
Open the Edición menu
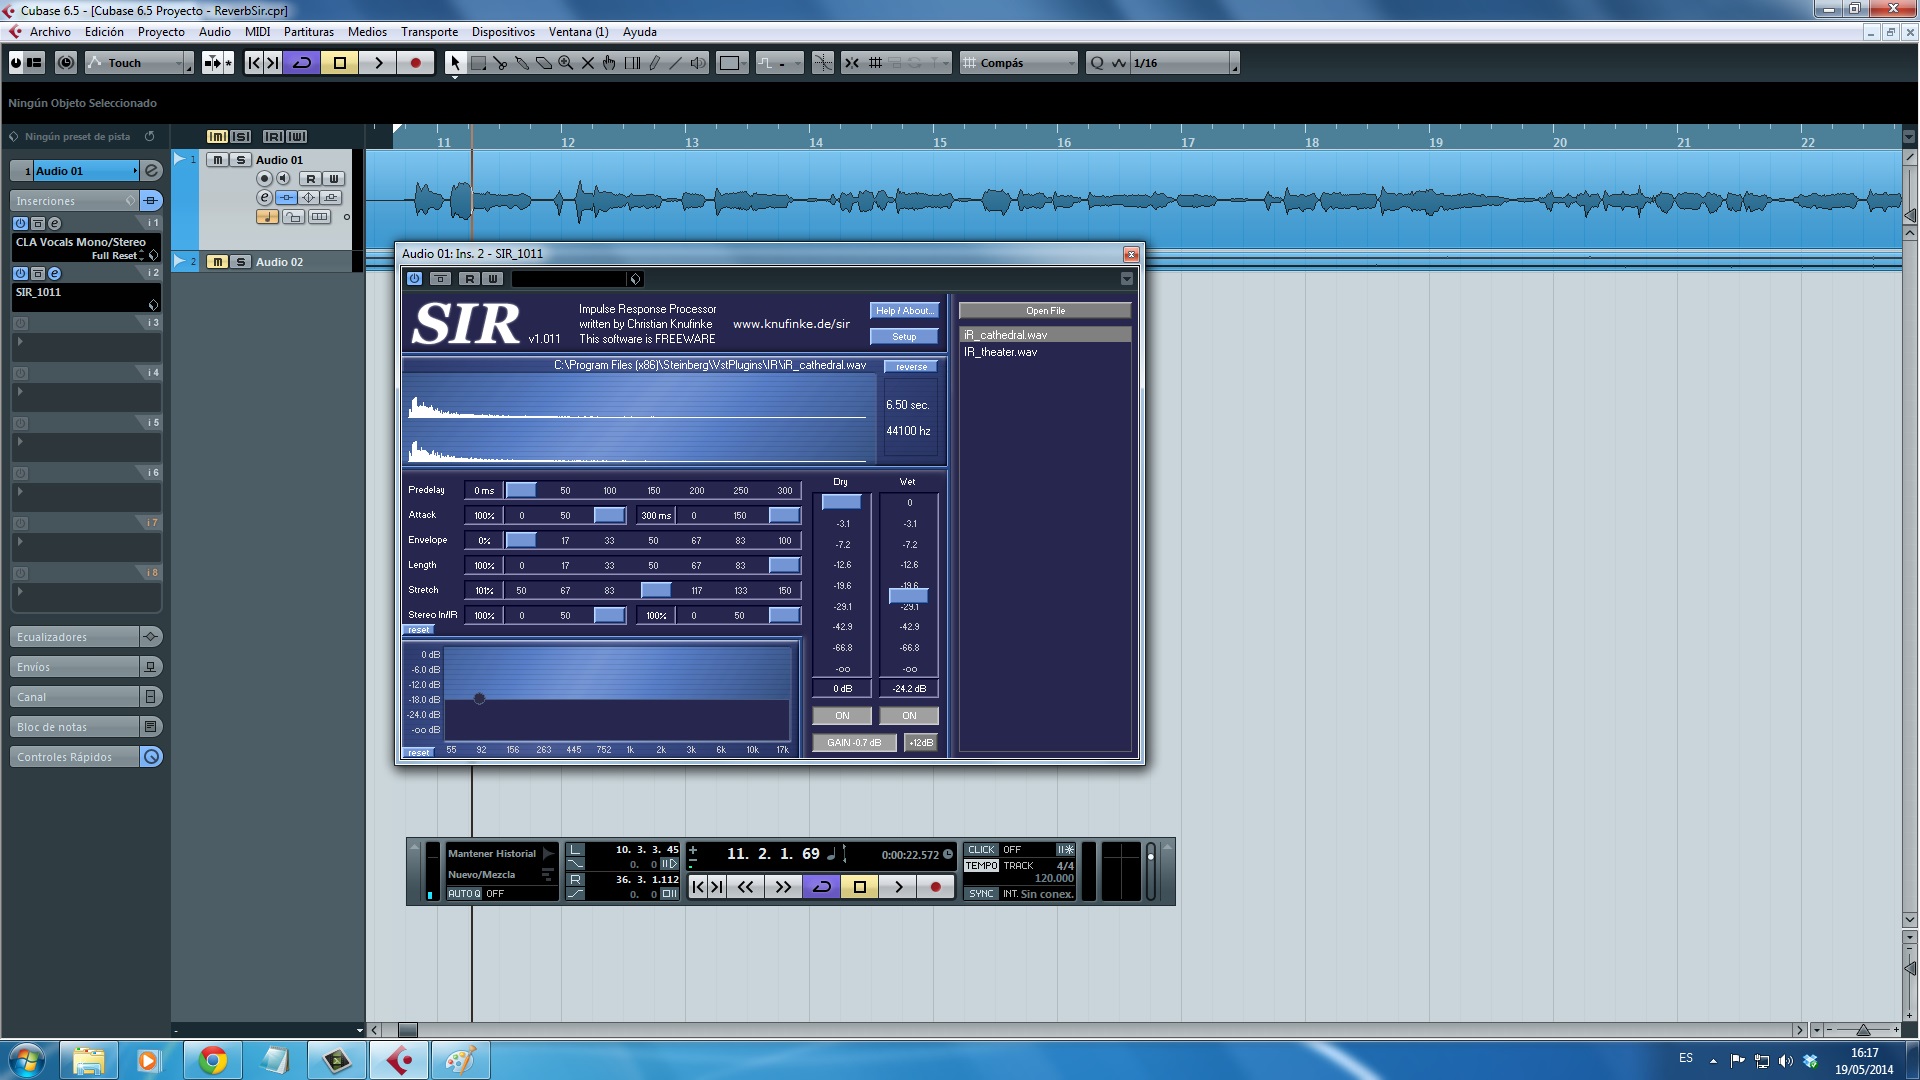tap(104, 32)
